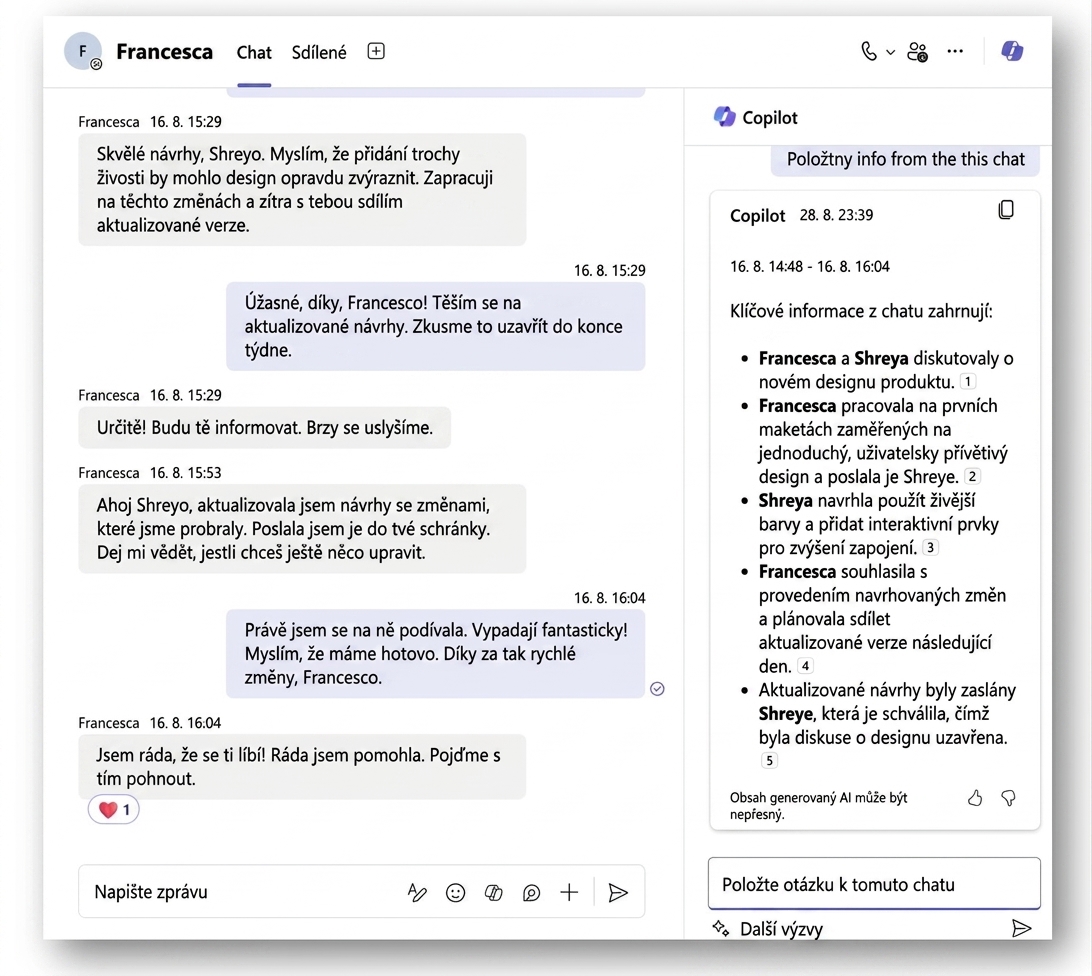Viewport: 1092px width, 976px height.
Task: Open Copilot compose icon in message box
Action: click(x=493, y=892)
